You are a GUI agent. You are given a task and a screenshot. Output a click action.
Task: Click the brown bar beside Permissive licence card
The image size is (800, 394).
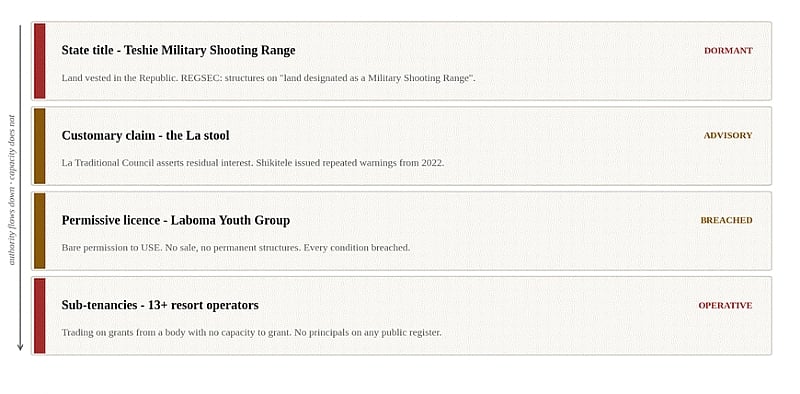[39, 231]
